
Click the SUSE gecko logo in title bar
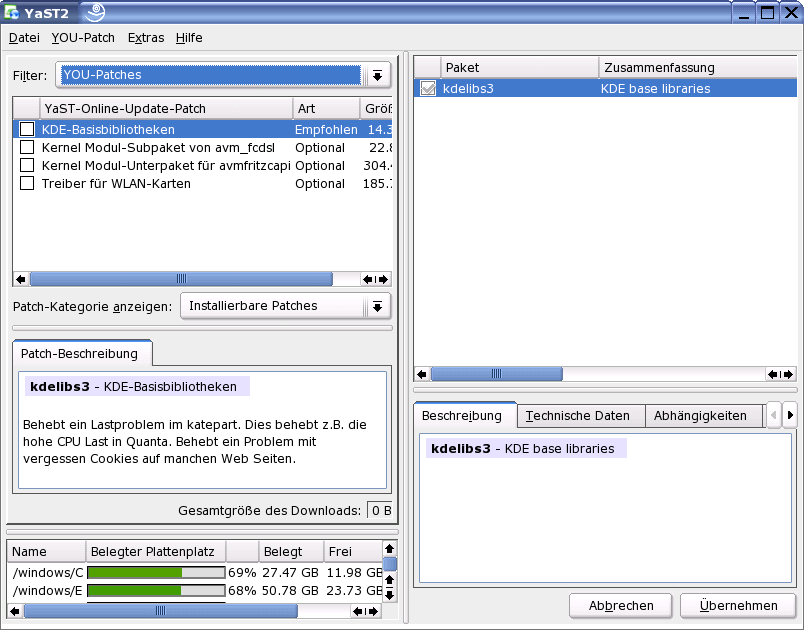95,12
